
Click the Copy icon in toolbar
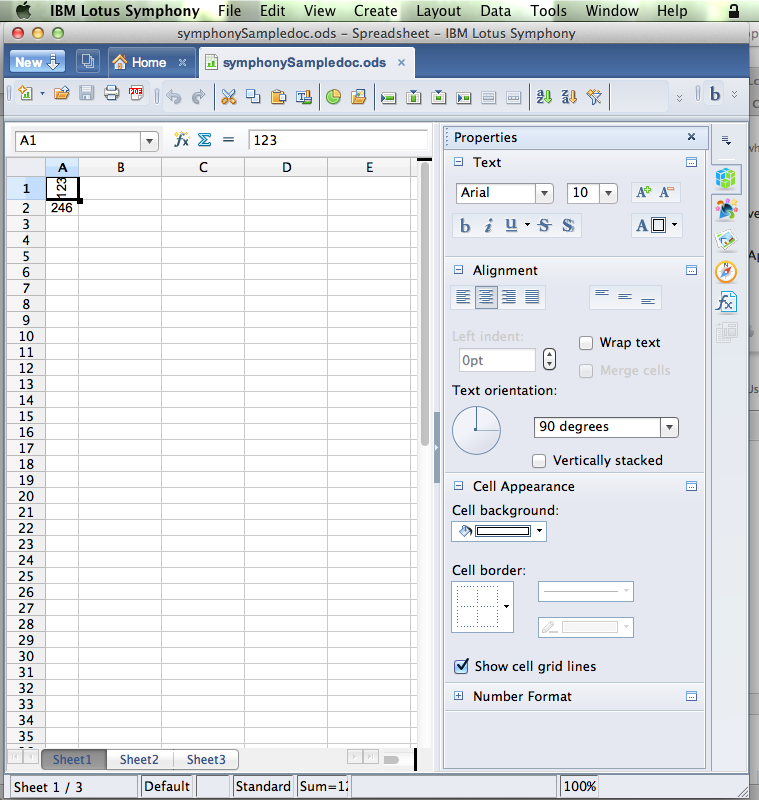[253, 96]
